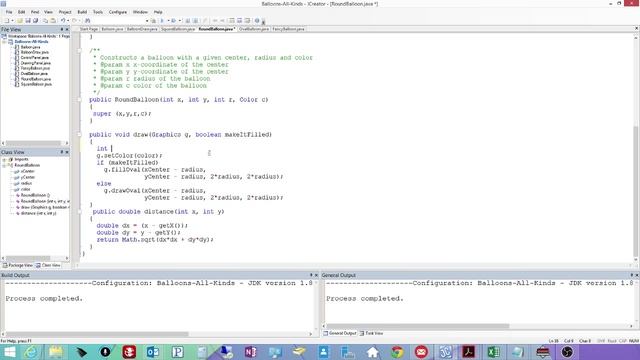This screenshot has height=360, width=640.
Task: Open Outlook from the taskbar
Action: [153, 352]
